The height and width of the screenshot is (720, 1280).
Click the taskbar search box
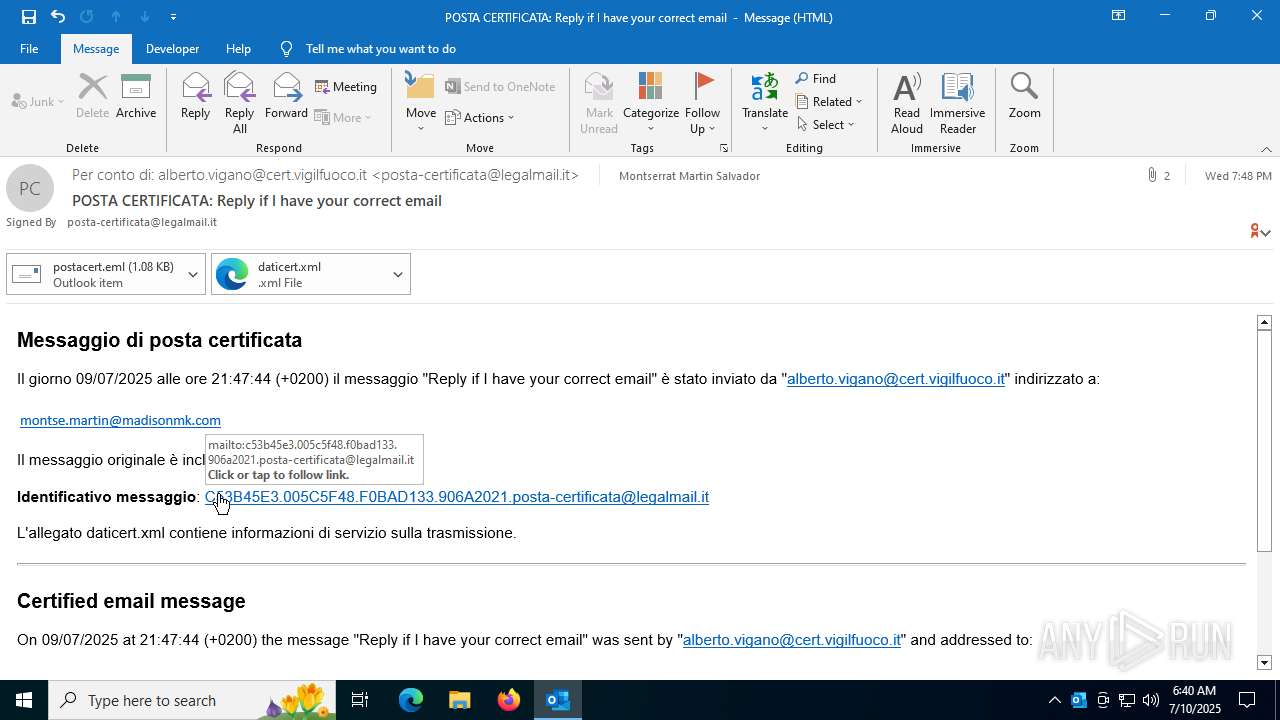(192, 700)
